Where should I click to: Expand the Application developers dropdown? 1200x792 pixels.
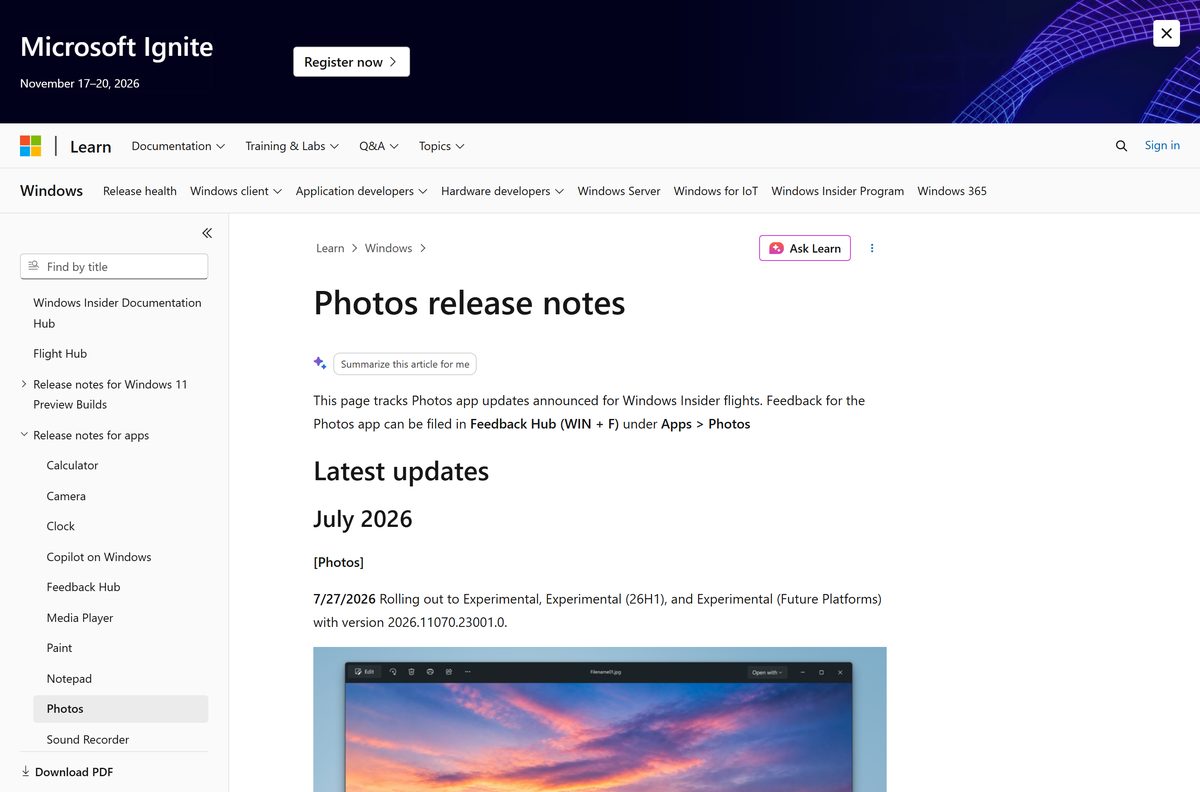click(x=362, y=191)
